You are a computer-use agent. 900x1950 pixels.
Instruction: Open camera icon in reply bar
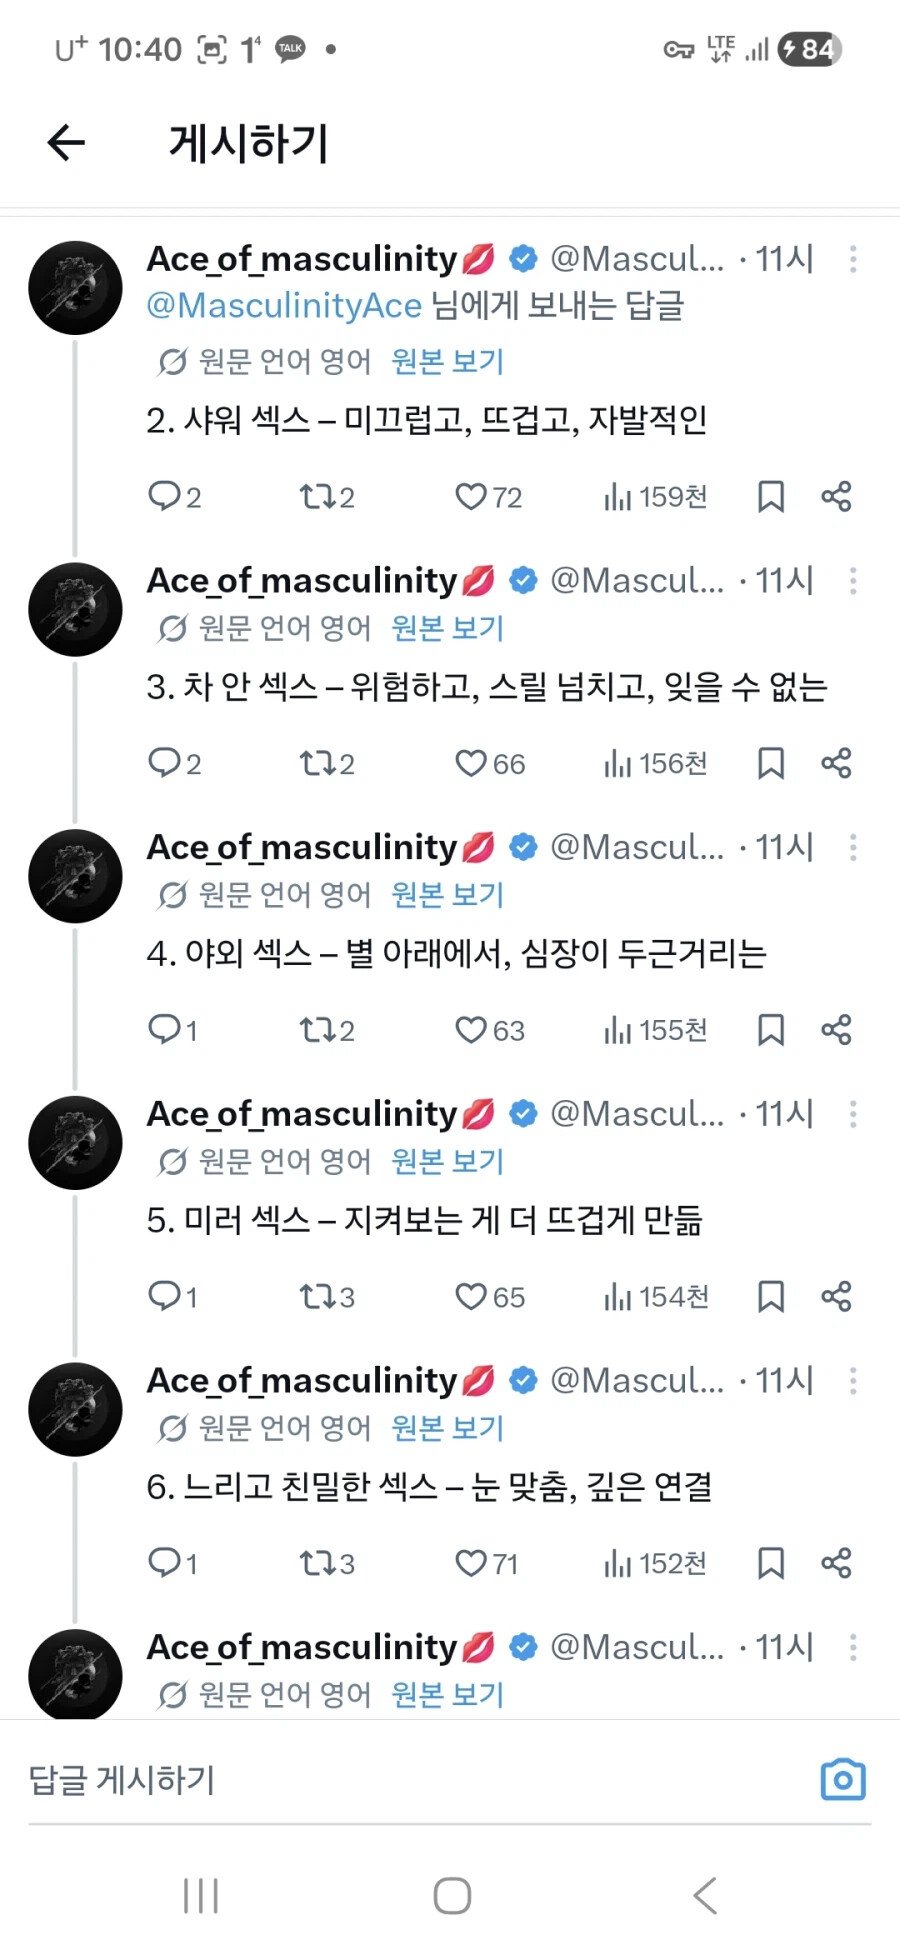[843, 1779]
